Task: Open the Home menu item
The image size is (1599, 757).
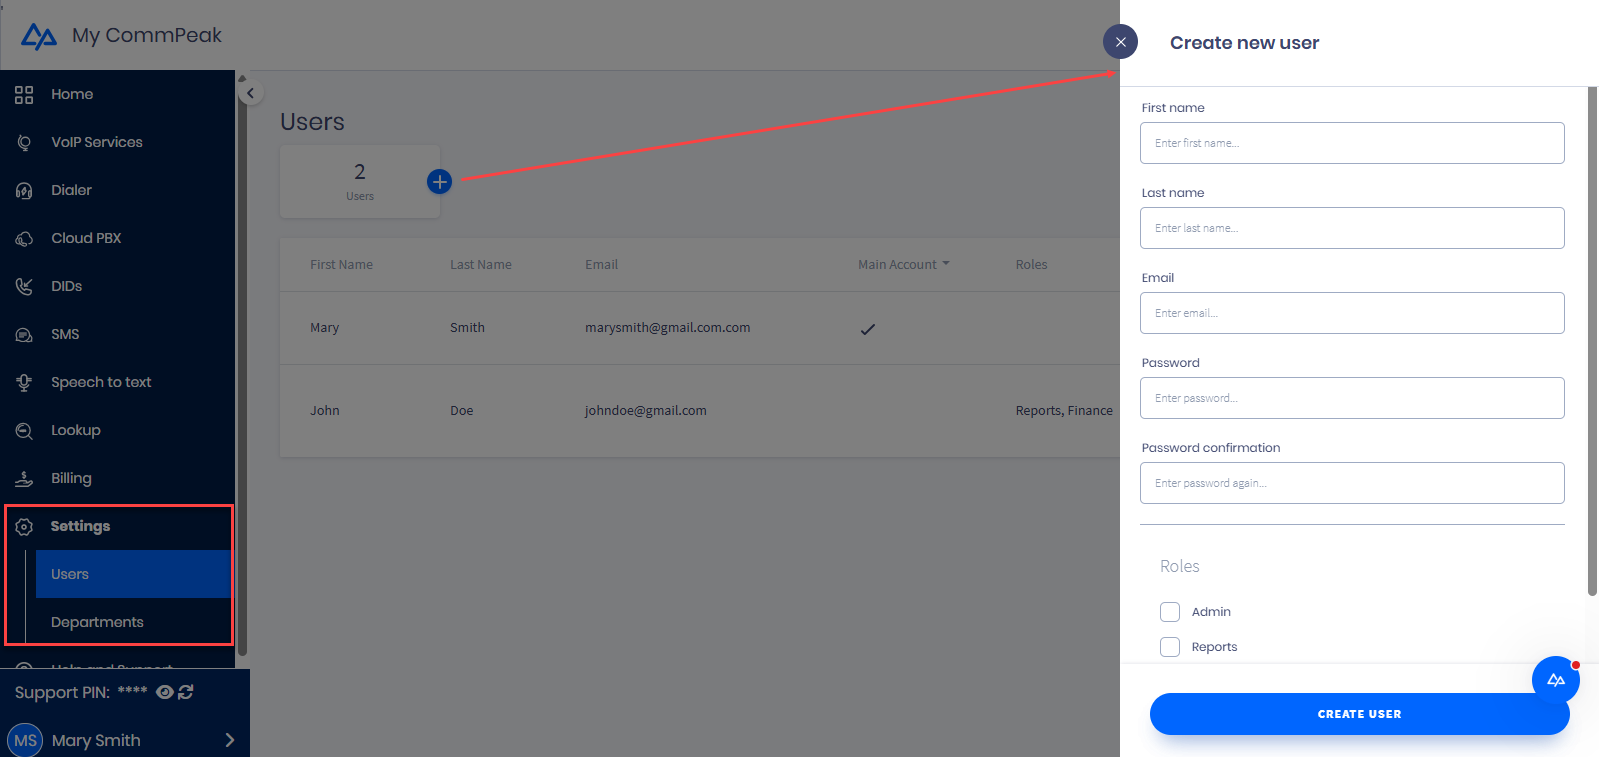Action: [72, 94]
